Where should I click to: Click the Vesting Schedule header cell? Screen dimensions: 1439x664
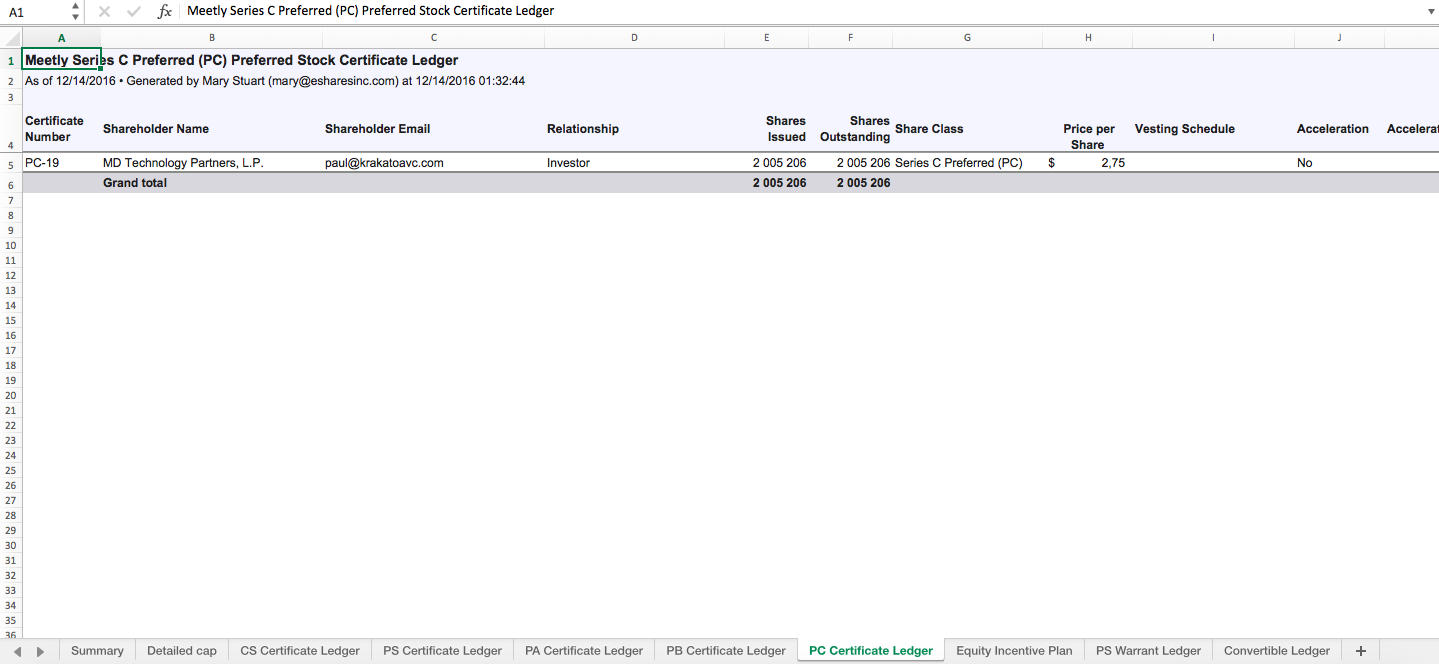pos(1213,129)
